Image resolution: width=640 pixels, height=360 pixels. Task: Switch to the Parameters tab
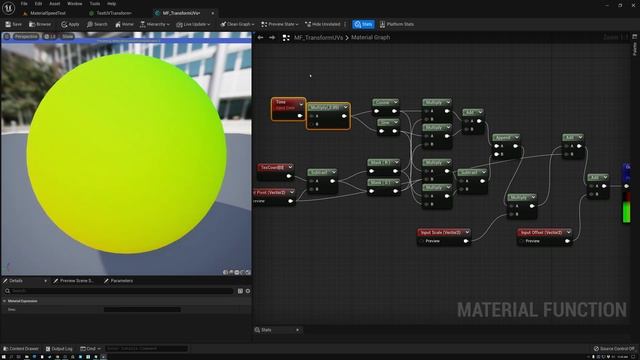point(118,281)
